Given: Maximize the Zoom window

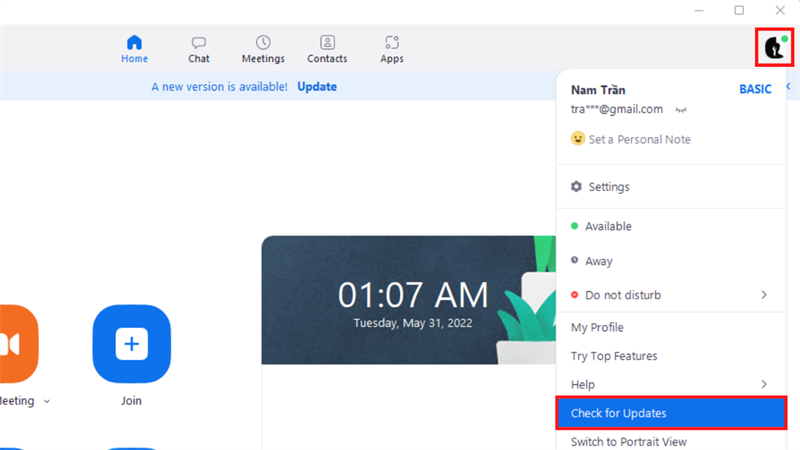Looking at the screenshot, I should (x=739, y=10).
